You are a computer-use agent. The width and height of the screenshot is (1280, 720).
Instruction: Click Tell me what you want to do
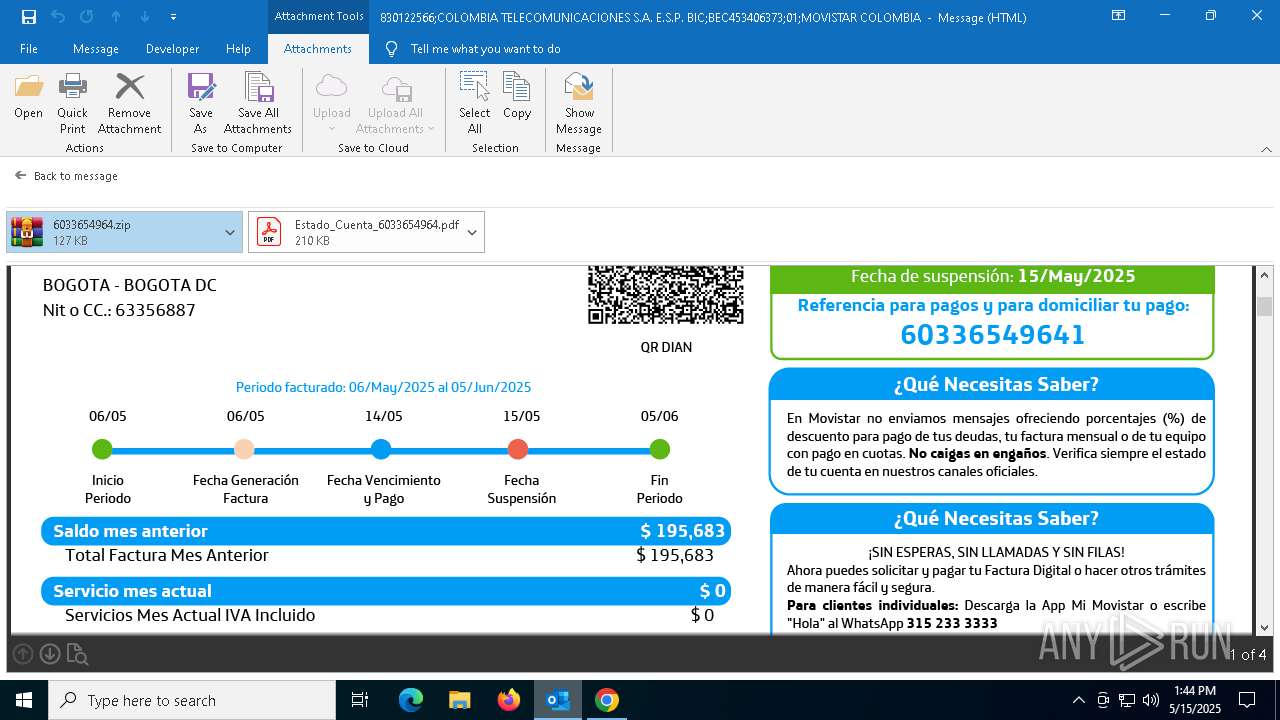pos(485,48)
